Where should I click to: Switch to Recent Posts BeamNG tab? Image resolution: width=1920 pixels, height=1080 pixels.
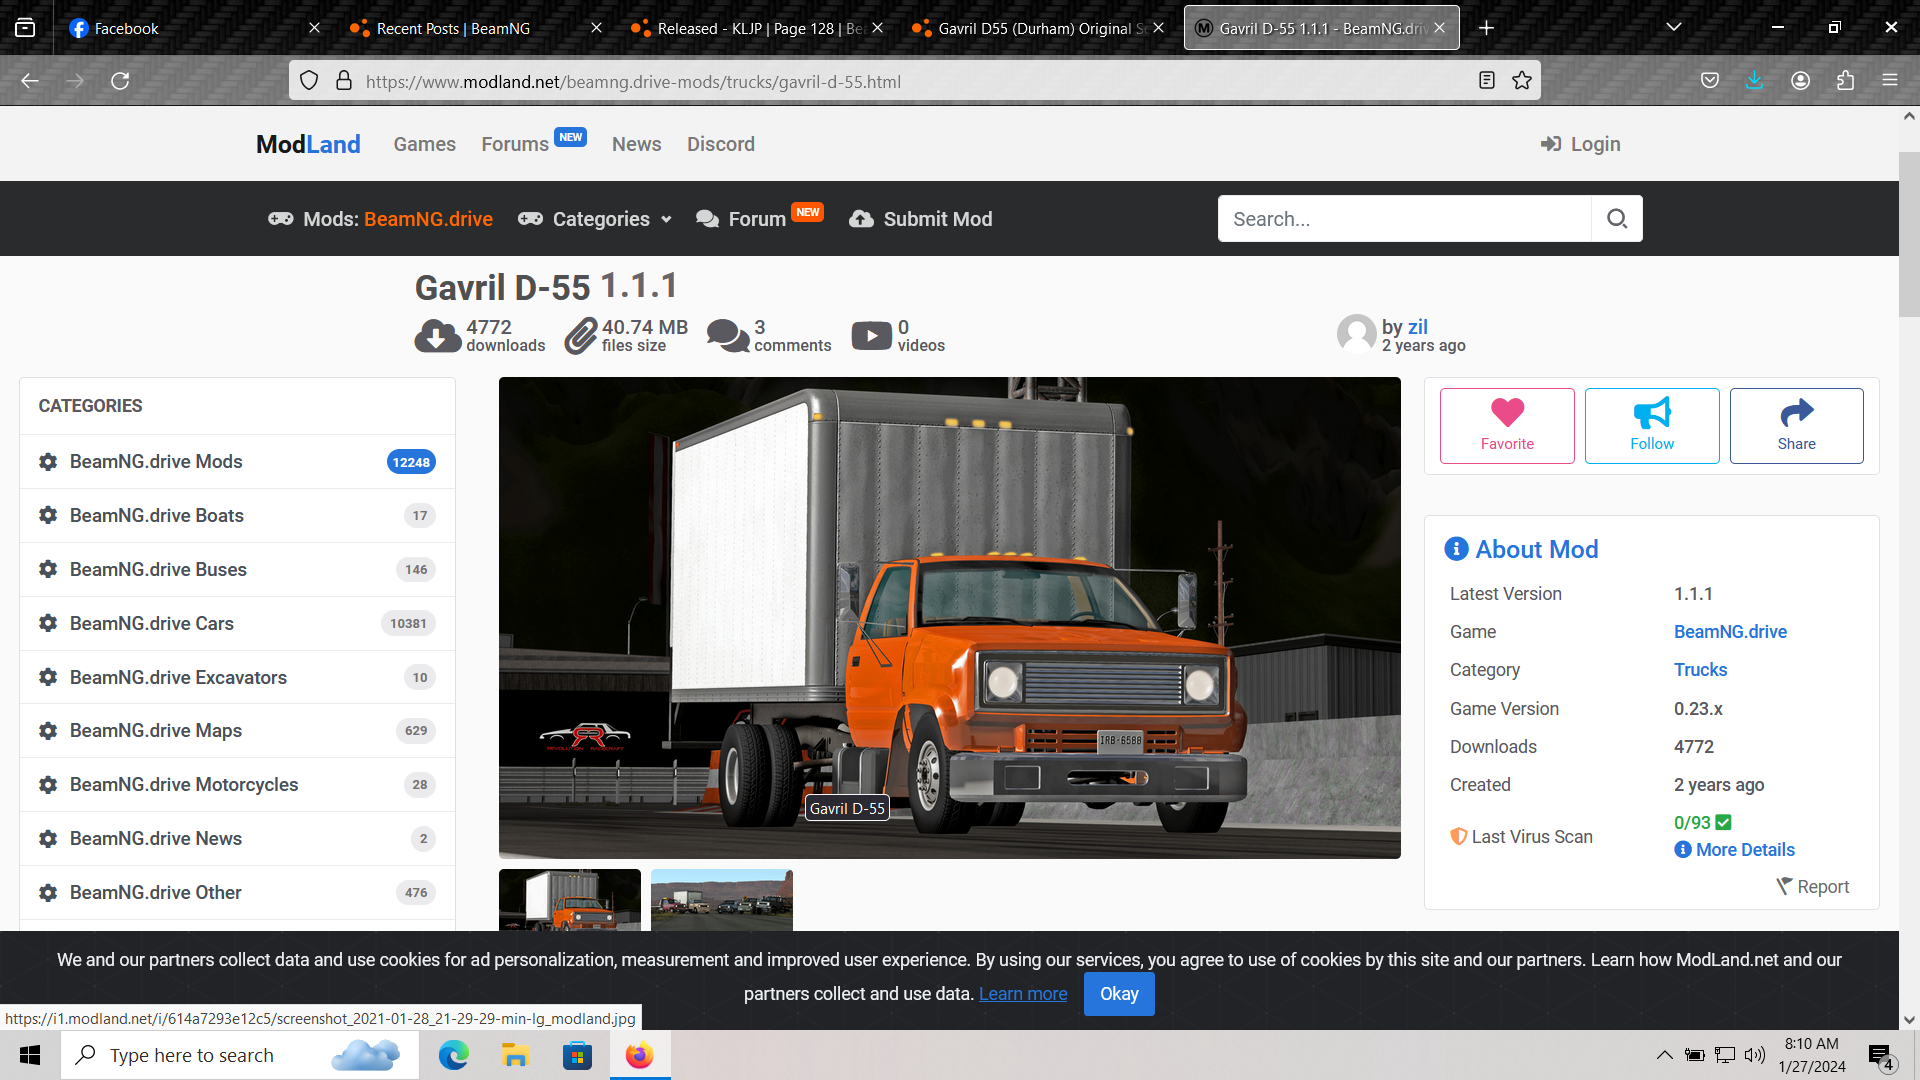[475, 28]
